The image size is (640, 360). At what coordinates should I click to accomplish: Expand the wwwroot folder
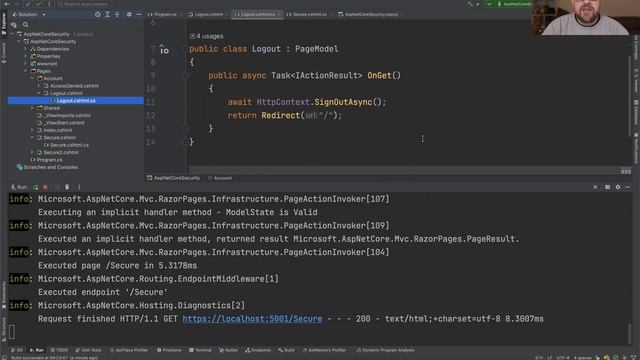(x=25, y=64)
